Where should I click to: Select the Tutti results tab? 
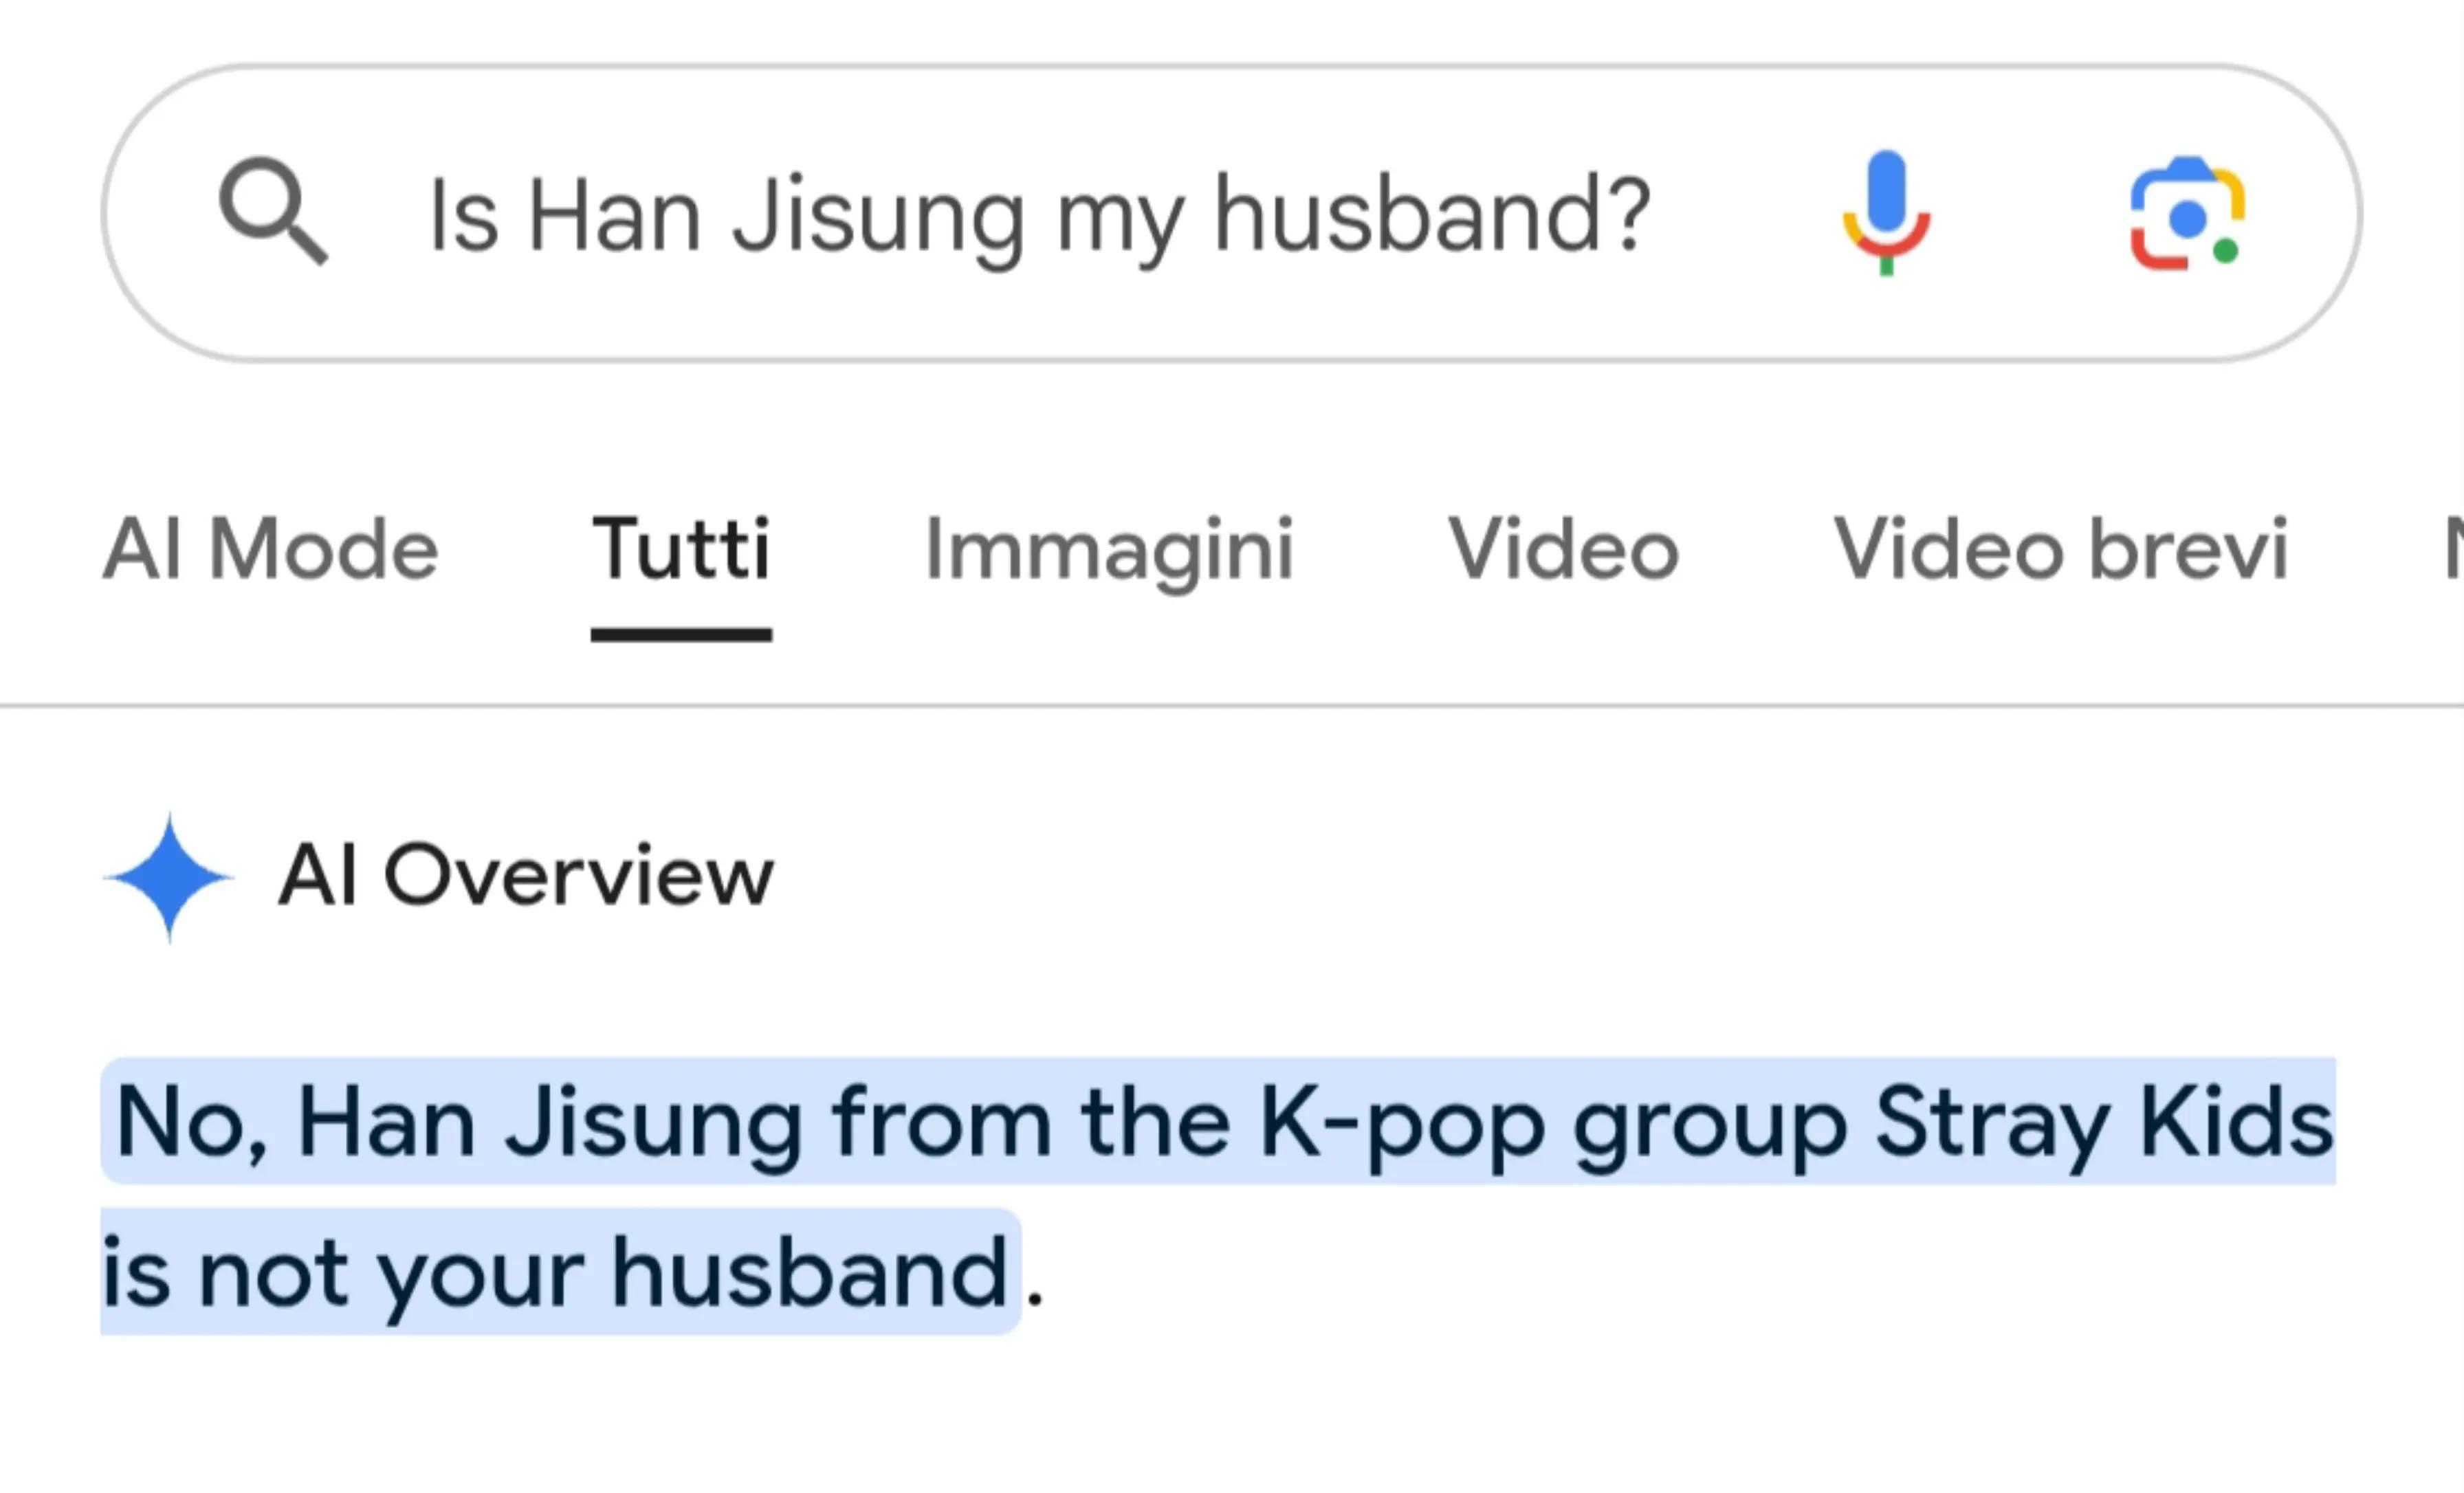click(x=681, y=548)
